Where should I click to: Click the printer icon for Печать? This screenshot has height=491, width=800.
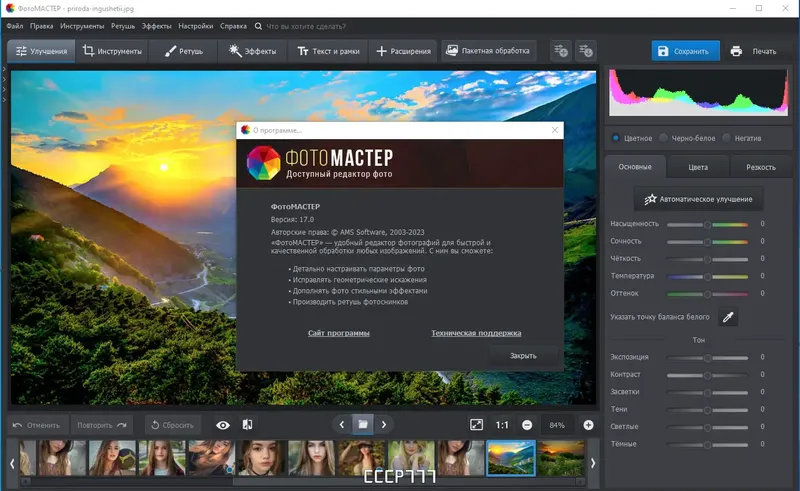736,51
